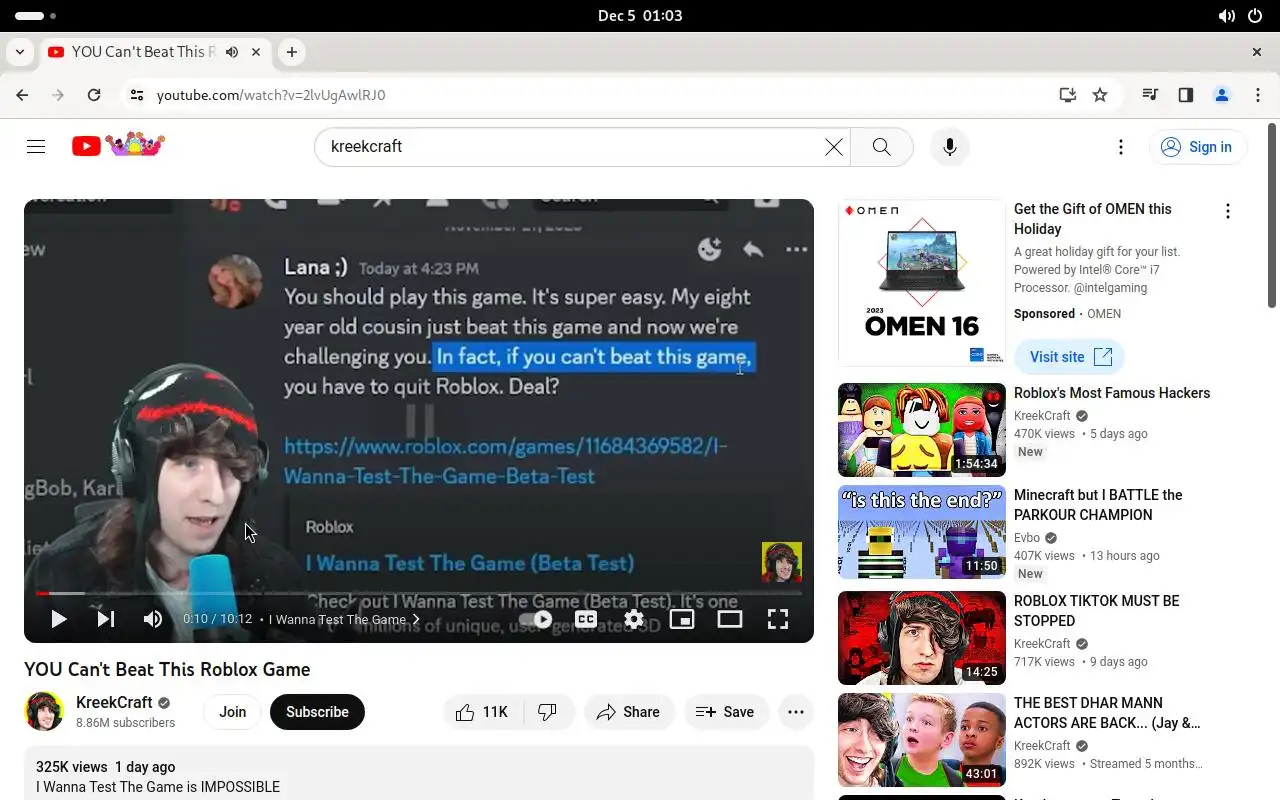Switch to theater mode

[x=730, y=619]
